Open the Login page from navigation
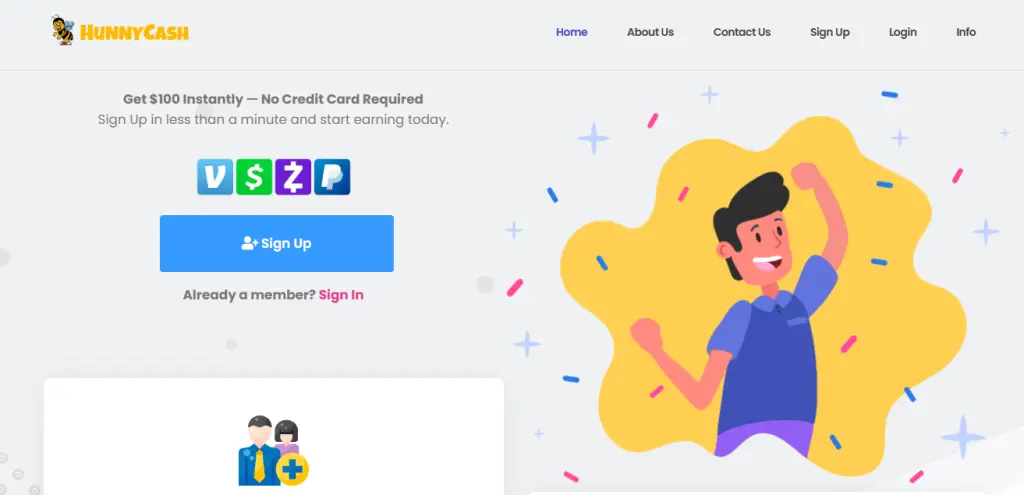The image size is (1024, 495). coord(903,32)
